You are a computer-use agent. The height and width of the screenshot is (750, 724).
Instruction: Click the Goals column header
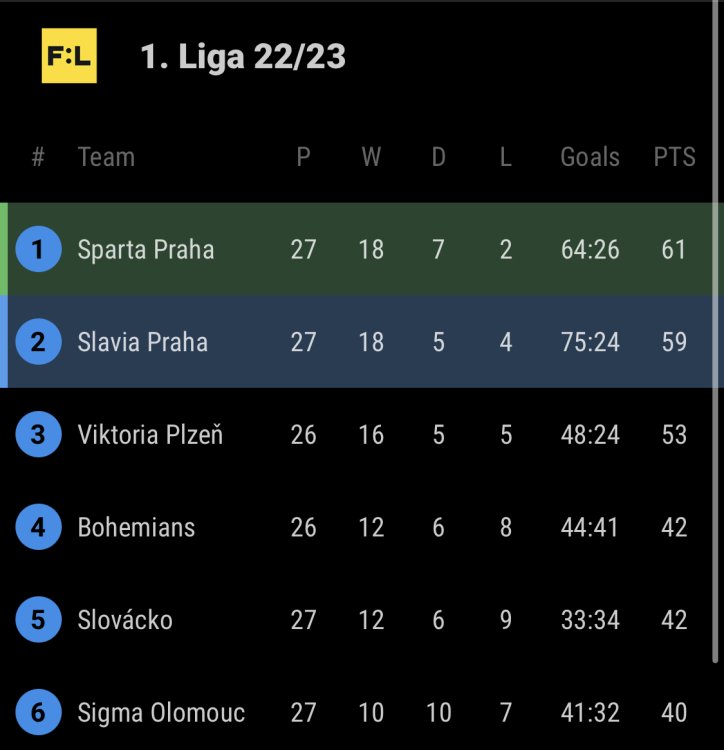click(590, 157)
